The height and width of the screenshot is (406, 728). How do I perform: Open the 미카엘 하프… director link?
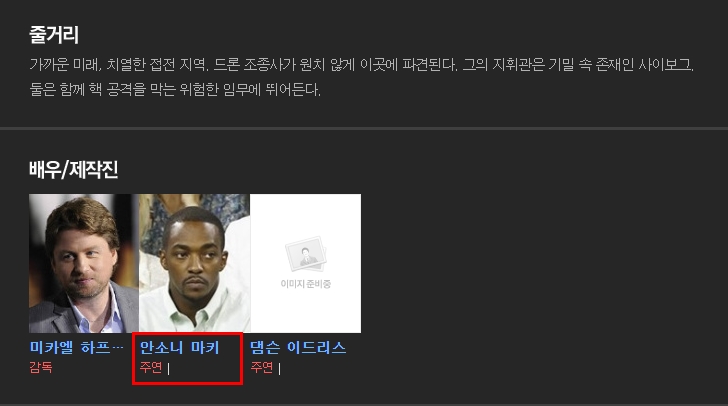pos(77,347)
